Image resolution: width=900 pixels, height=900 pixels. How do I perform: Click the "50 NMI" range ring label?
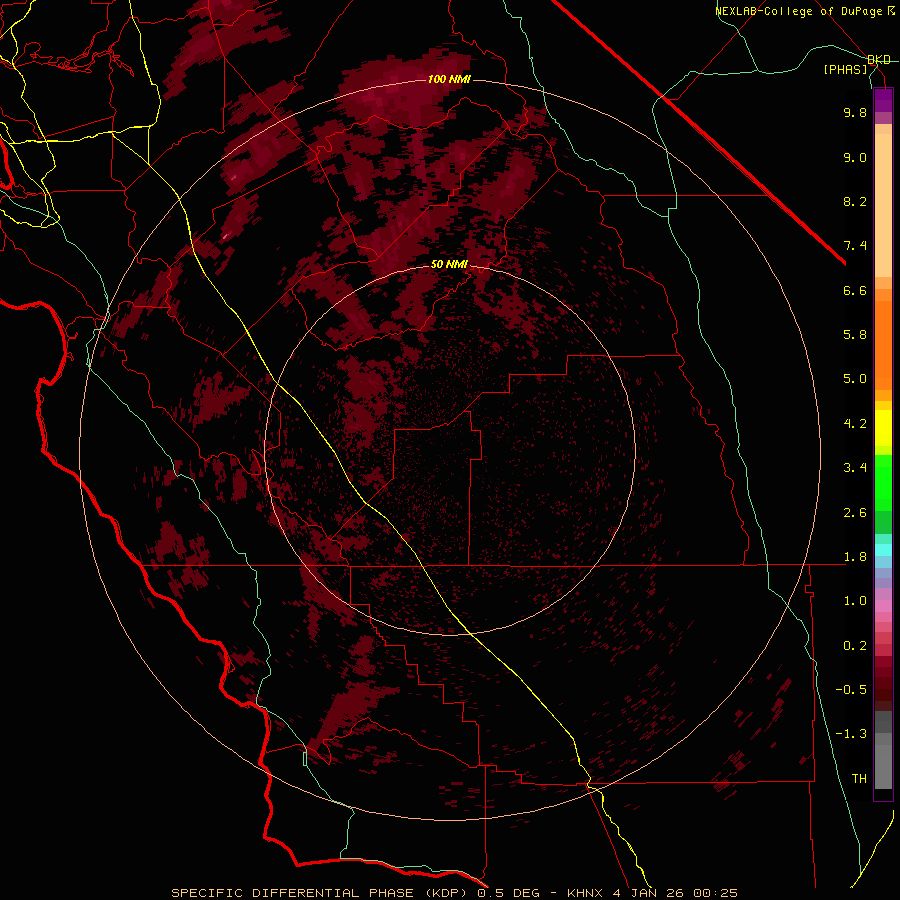(x=449, y=265)
